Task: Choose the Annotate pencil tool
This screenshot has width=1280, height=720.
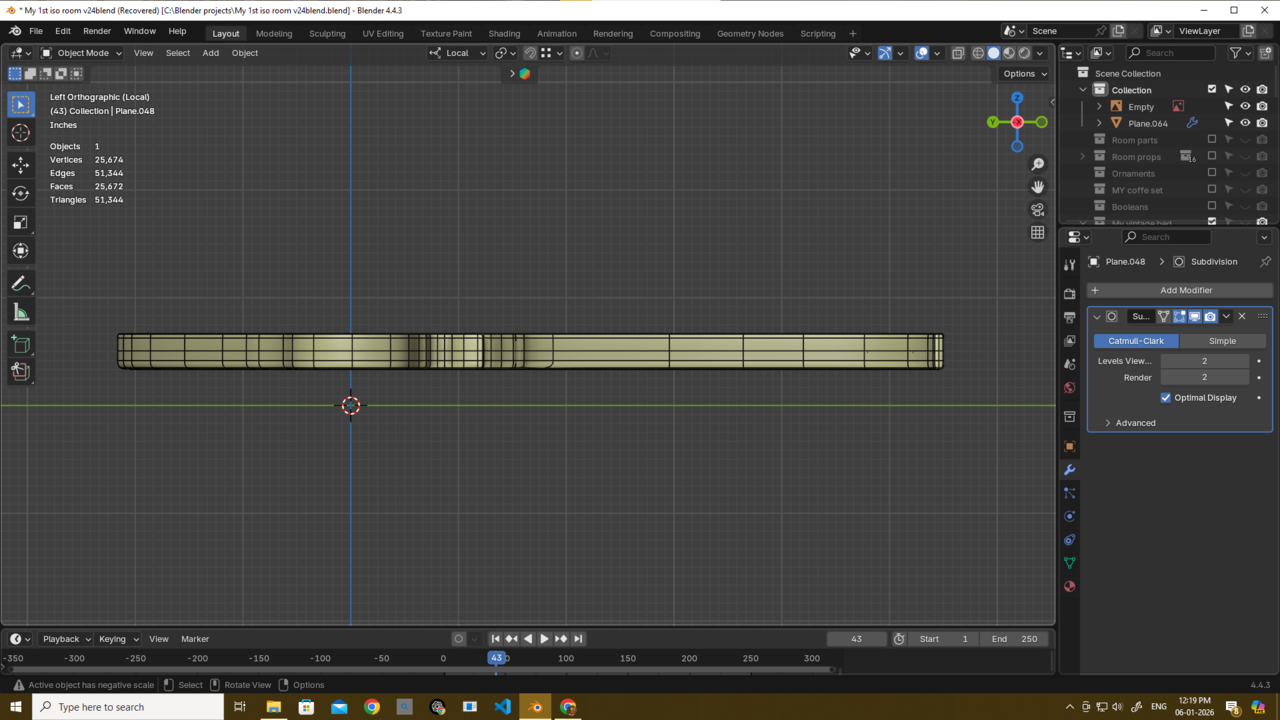Action: pos(20,284)
